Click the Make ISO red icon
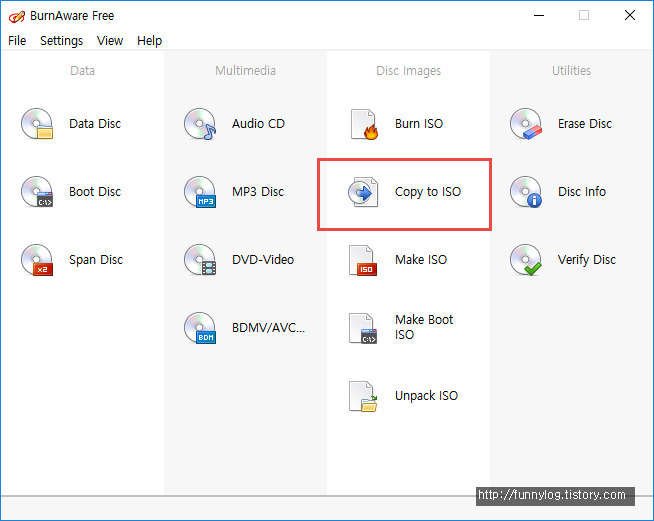Screen dimensions: 654x521 click(363, 260)
